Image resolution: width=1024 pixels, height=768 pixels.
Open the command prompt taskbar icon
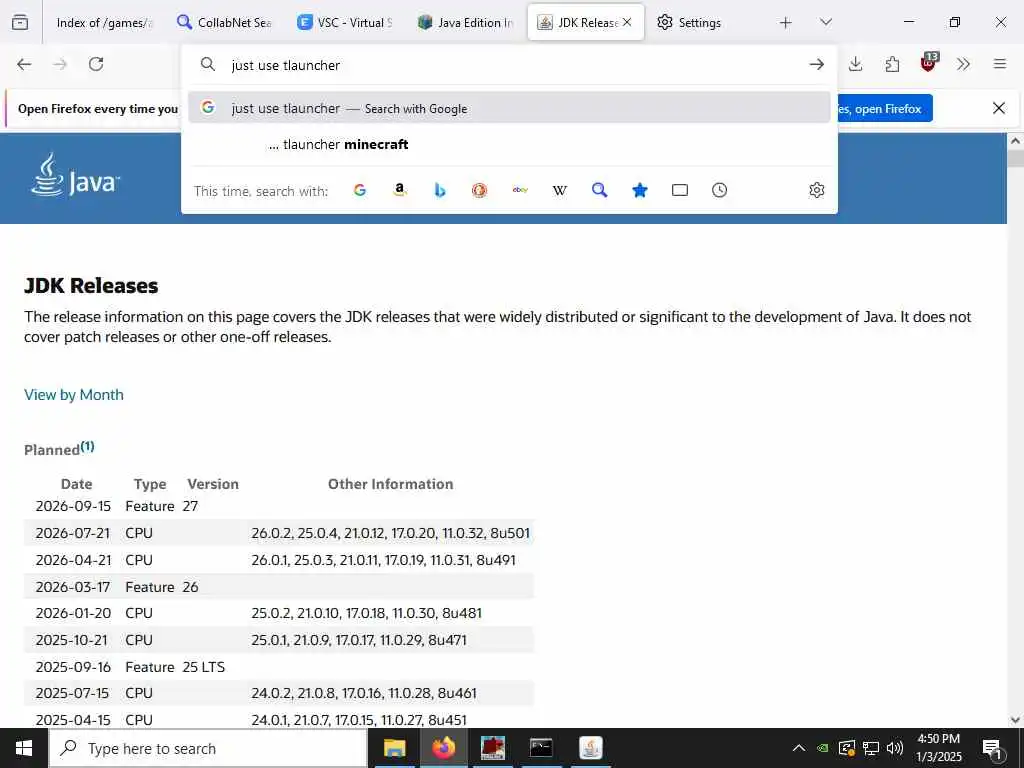pyautogui.click(x=541, y=748)
